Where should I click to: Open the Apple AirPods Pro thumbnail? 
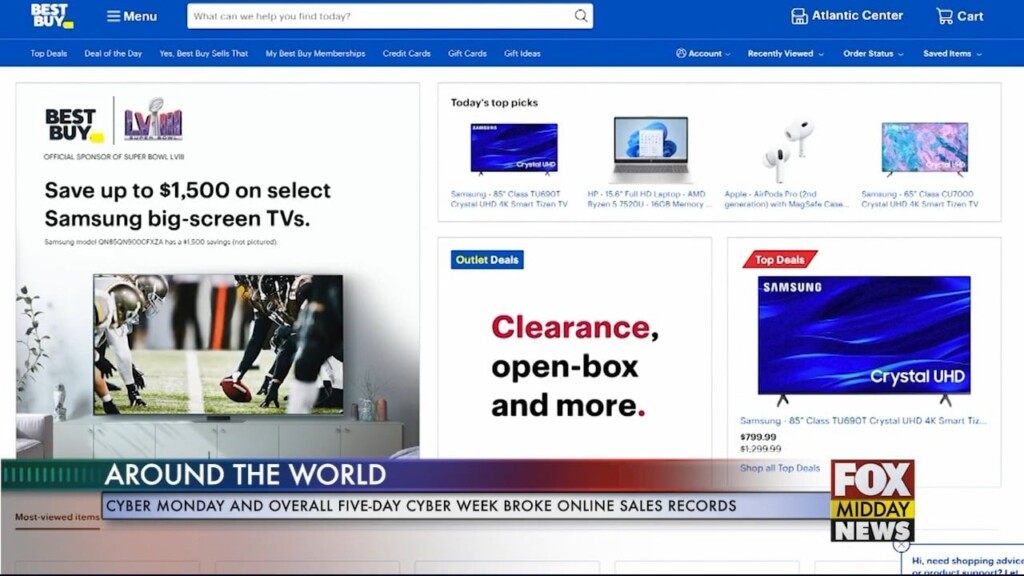click(x=788, y=150)
